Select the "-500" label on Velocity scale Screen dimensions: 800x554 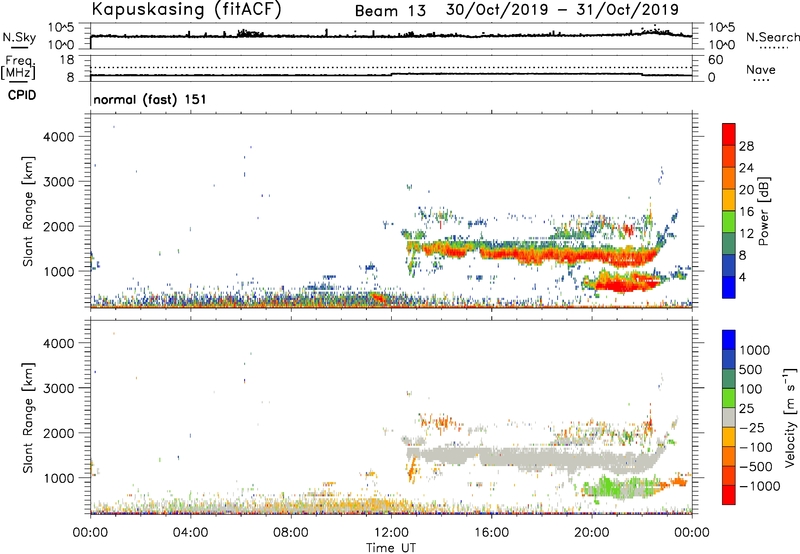[756, 467]
